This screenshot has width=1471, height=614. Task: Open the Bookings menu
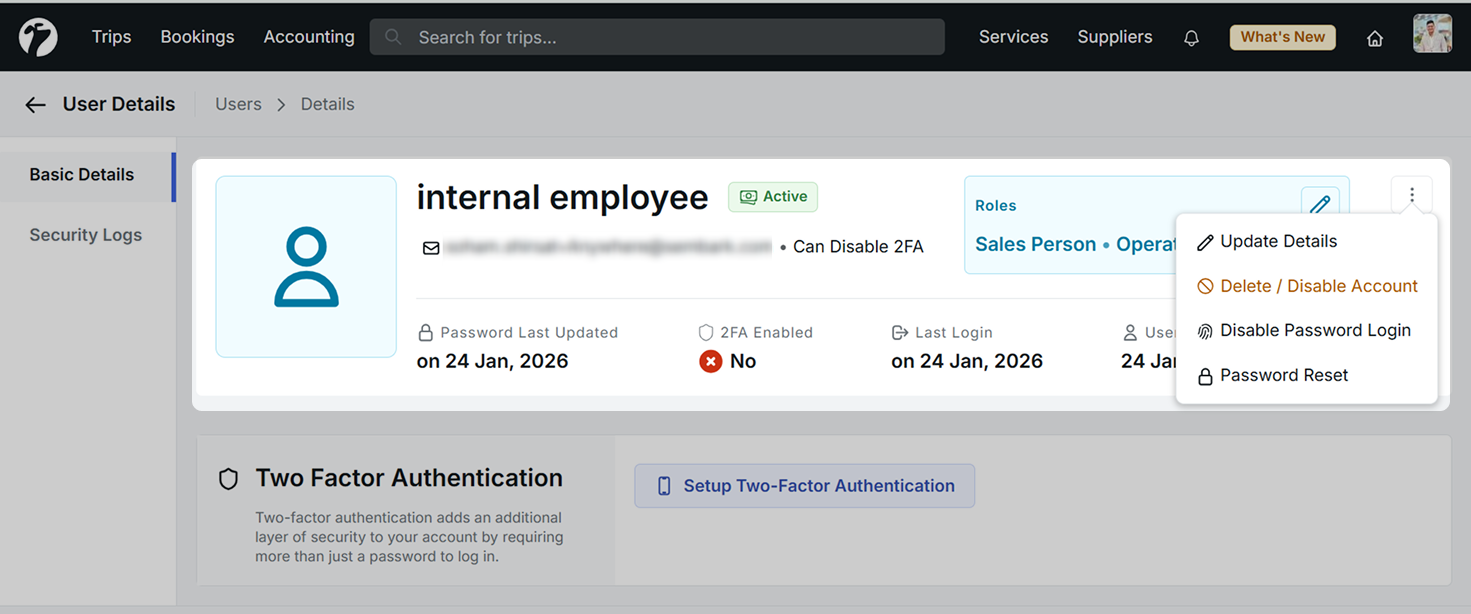[x=197, y=37]
